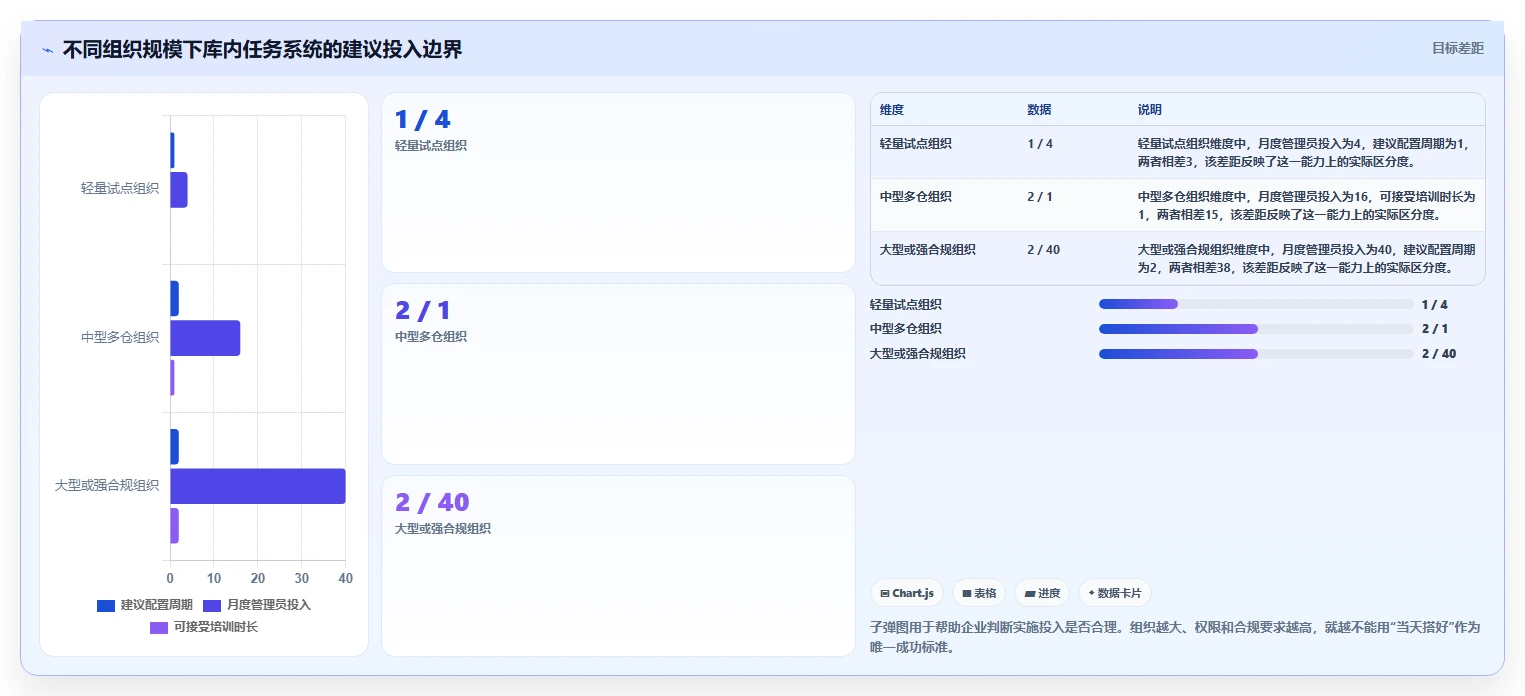Click the Chart.js tag chip

point(907,593)
